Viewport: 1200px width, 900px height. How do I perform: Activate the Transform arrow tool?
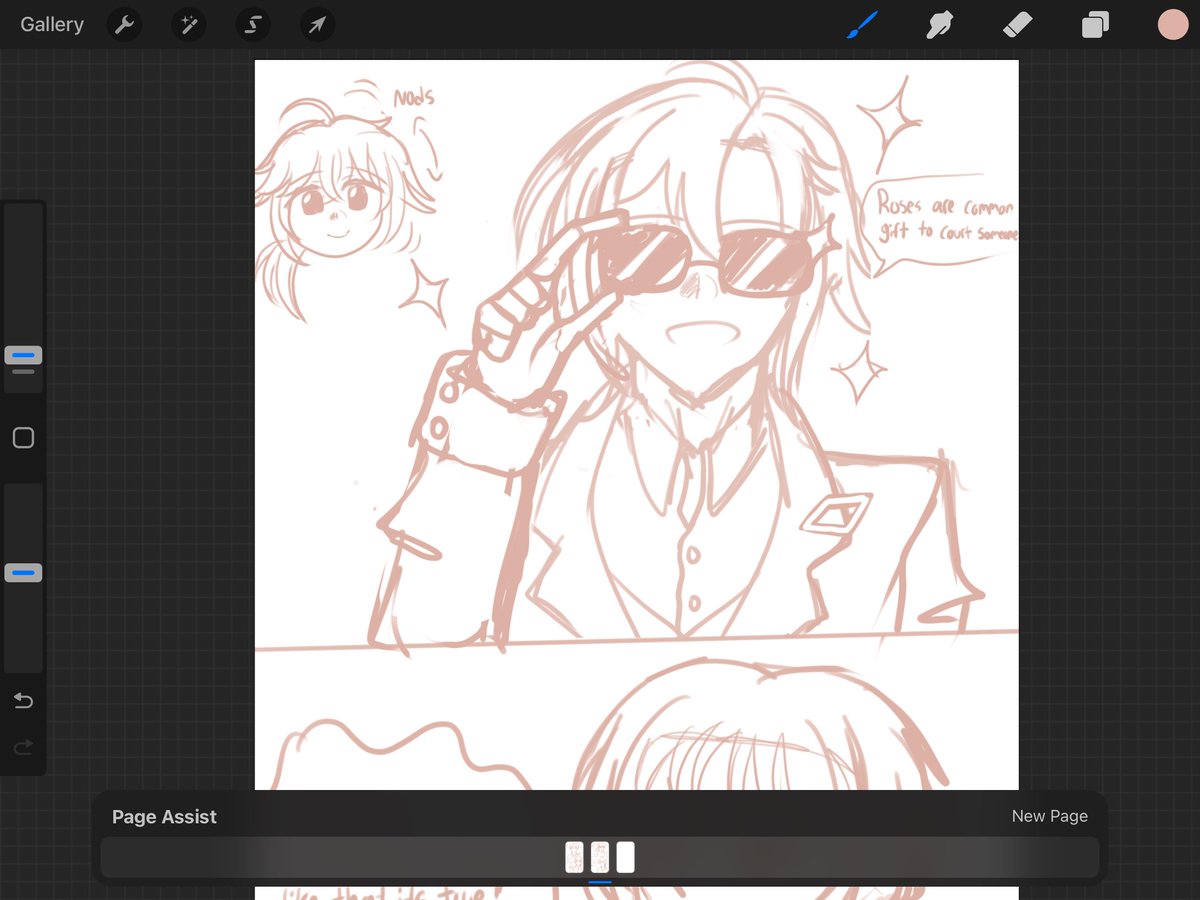pos(317,24)
